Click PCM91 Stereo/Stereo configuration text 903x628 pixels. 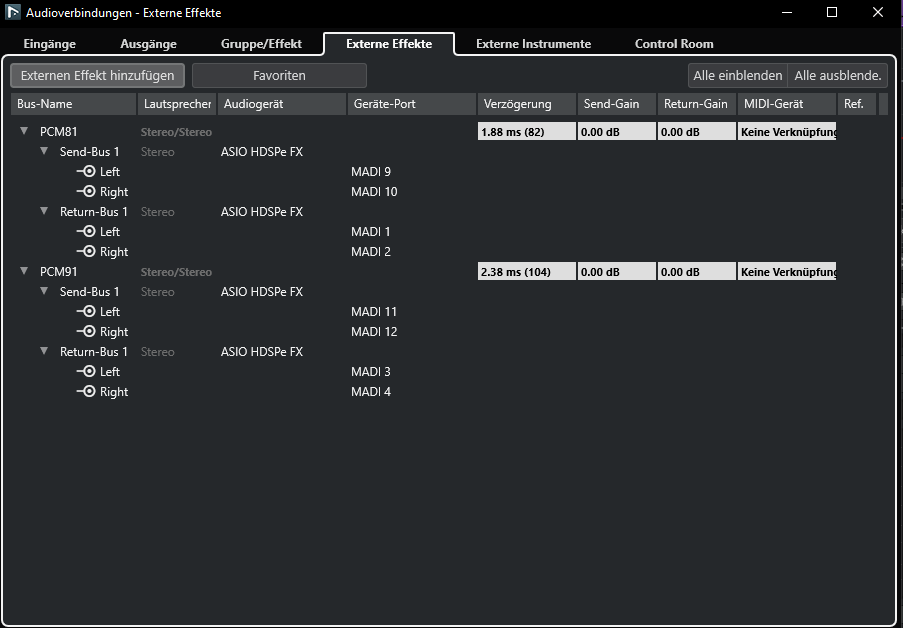point(176,272)
